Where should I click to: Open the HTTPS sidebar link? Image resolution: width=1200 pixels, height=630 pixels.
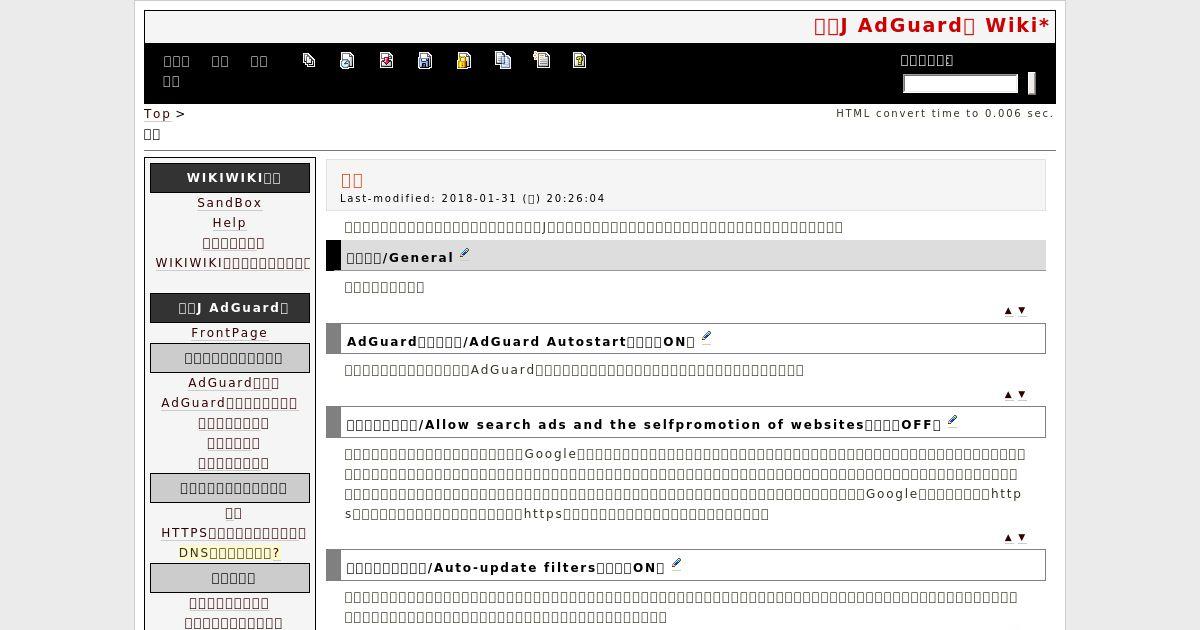[x=233, y=533]
